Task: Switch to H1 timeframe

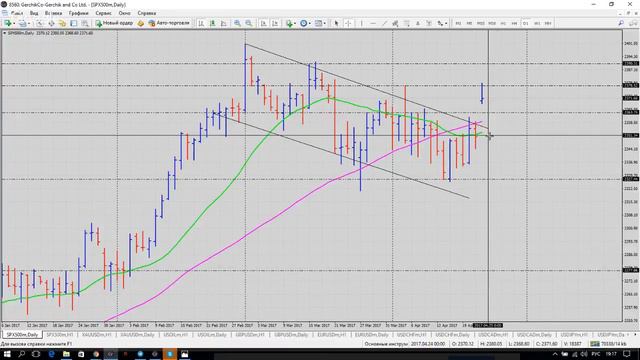Action: tap(503, 23)
